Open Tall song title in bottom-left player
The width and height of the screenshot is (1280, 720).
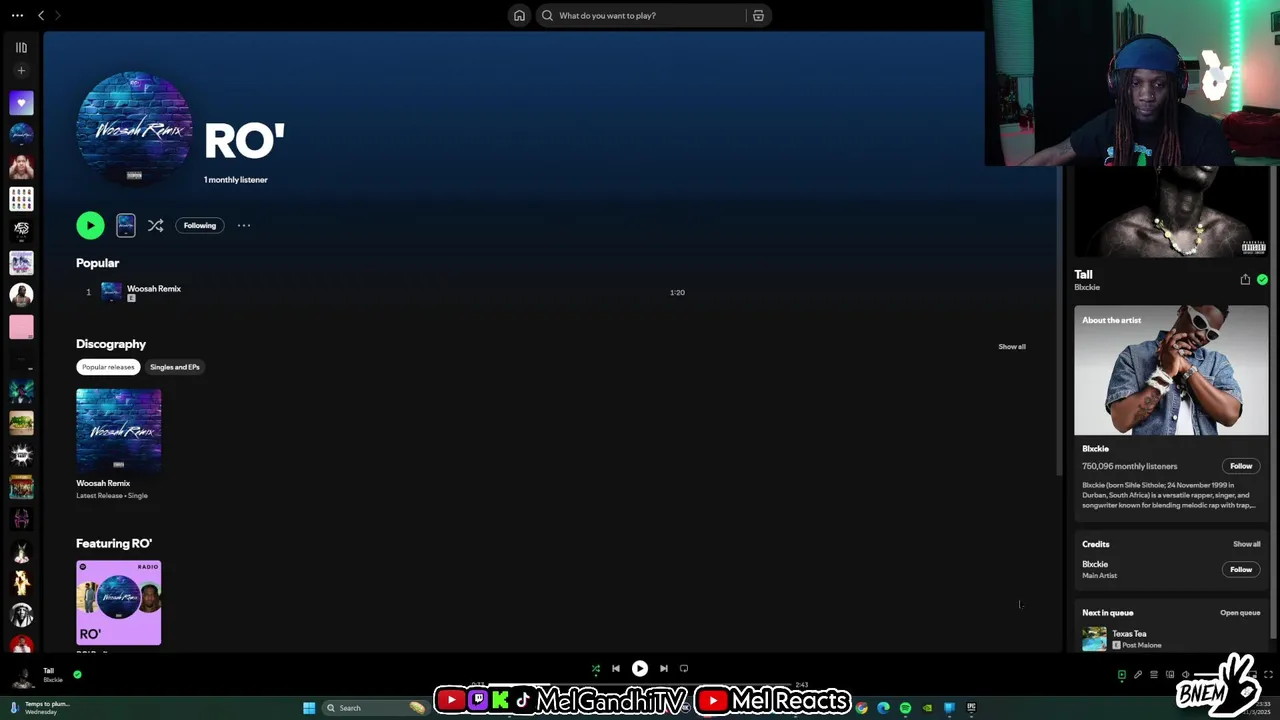coord(49,671)
